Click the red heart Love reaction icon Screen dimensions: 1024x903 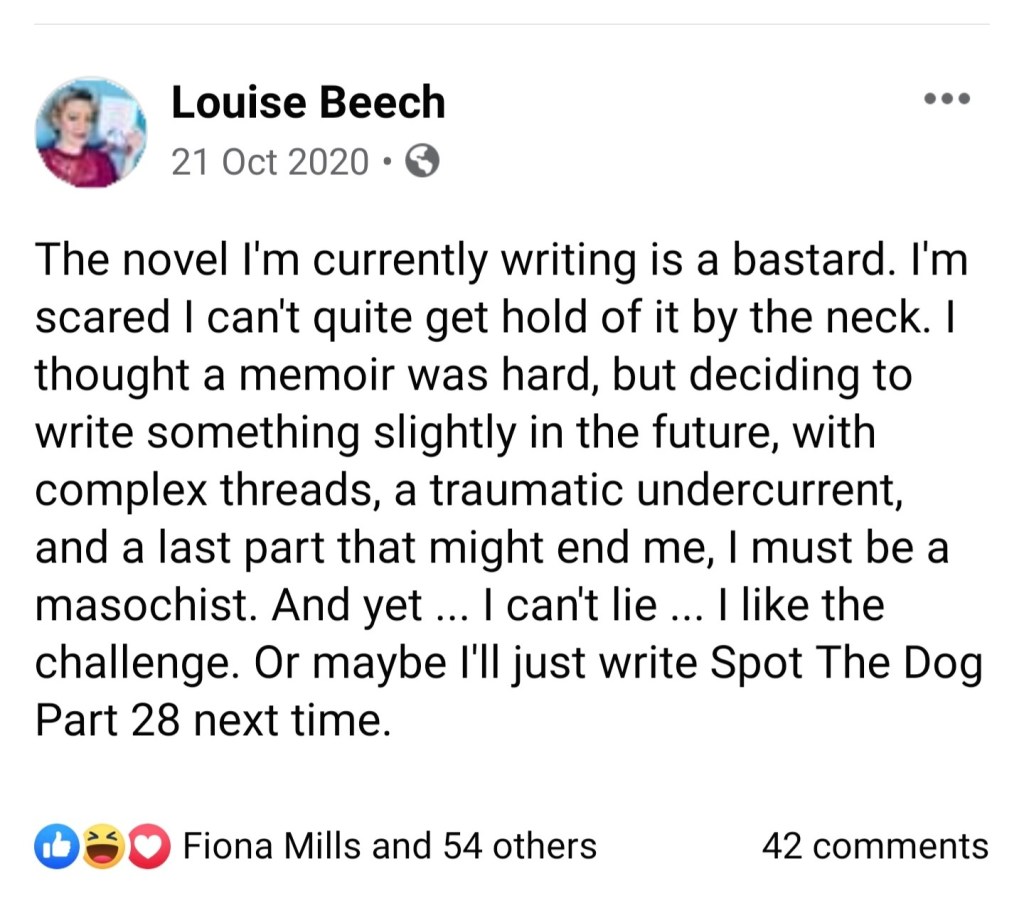click(x=148, y=847)
